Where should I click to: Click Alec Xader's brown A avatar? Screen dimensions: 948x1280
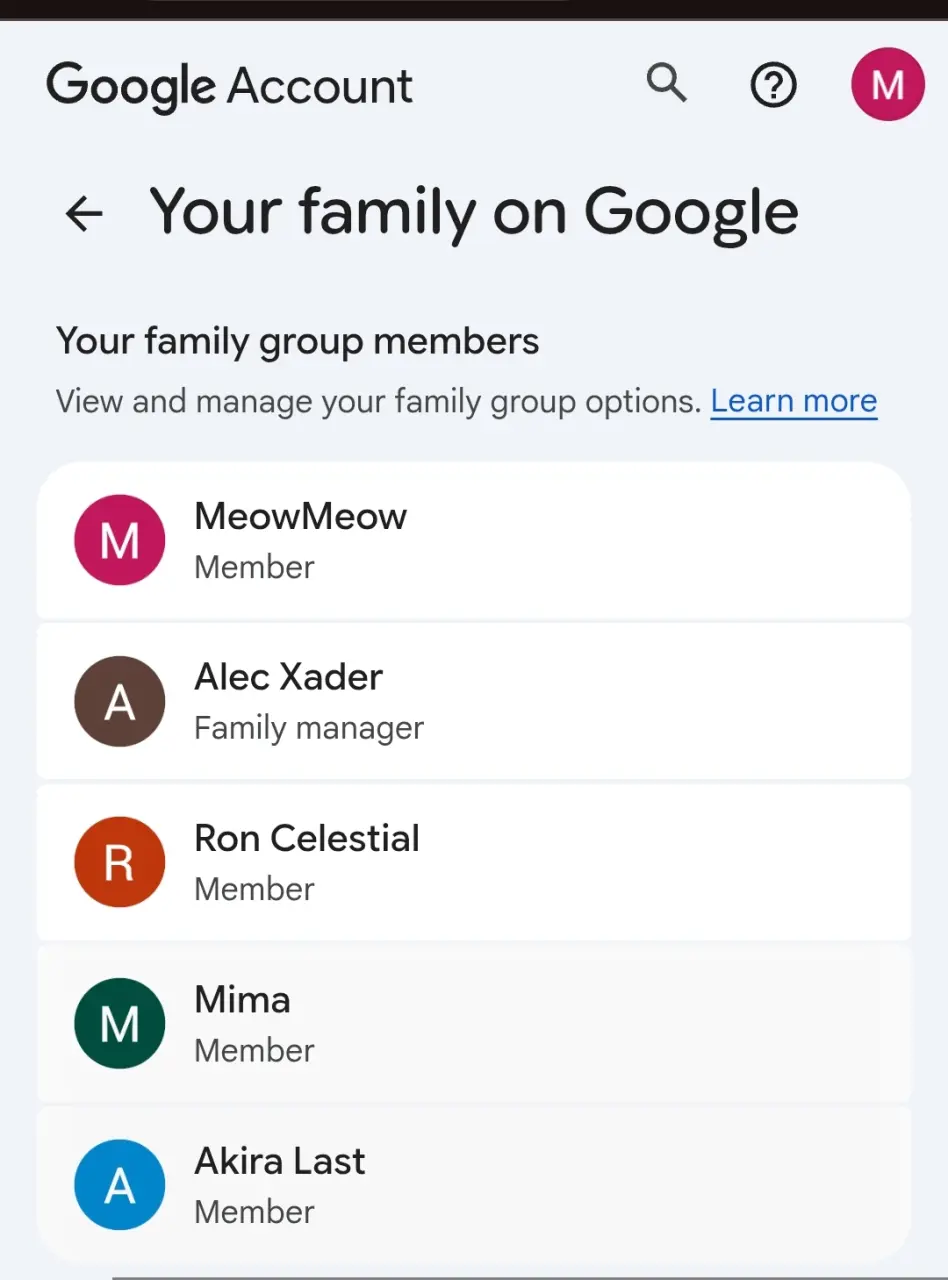coord(120,701)
